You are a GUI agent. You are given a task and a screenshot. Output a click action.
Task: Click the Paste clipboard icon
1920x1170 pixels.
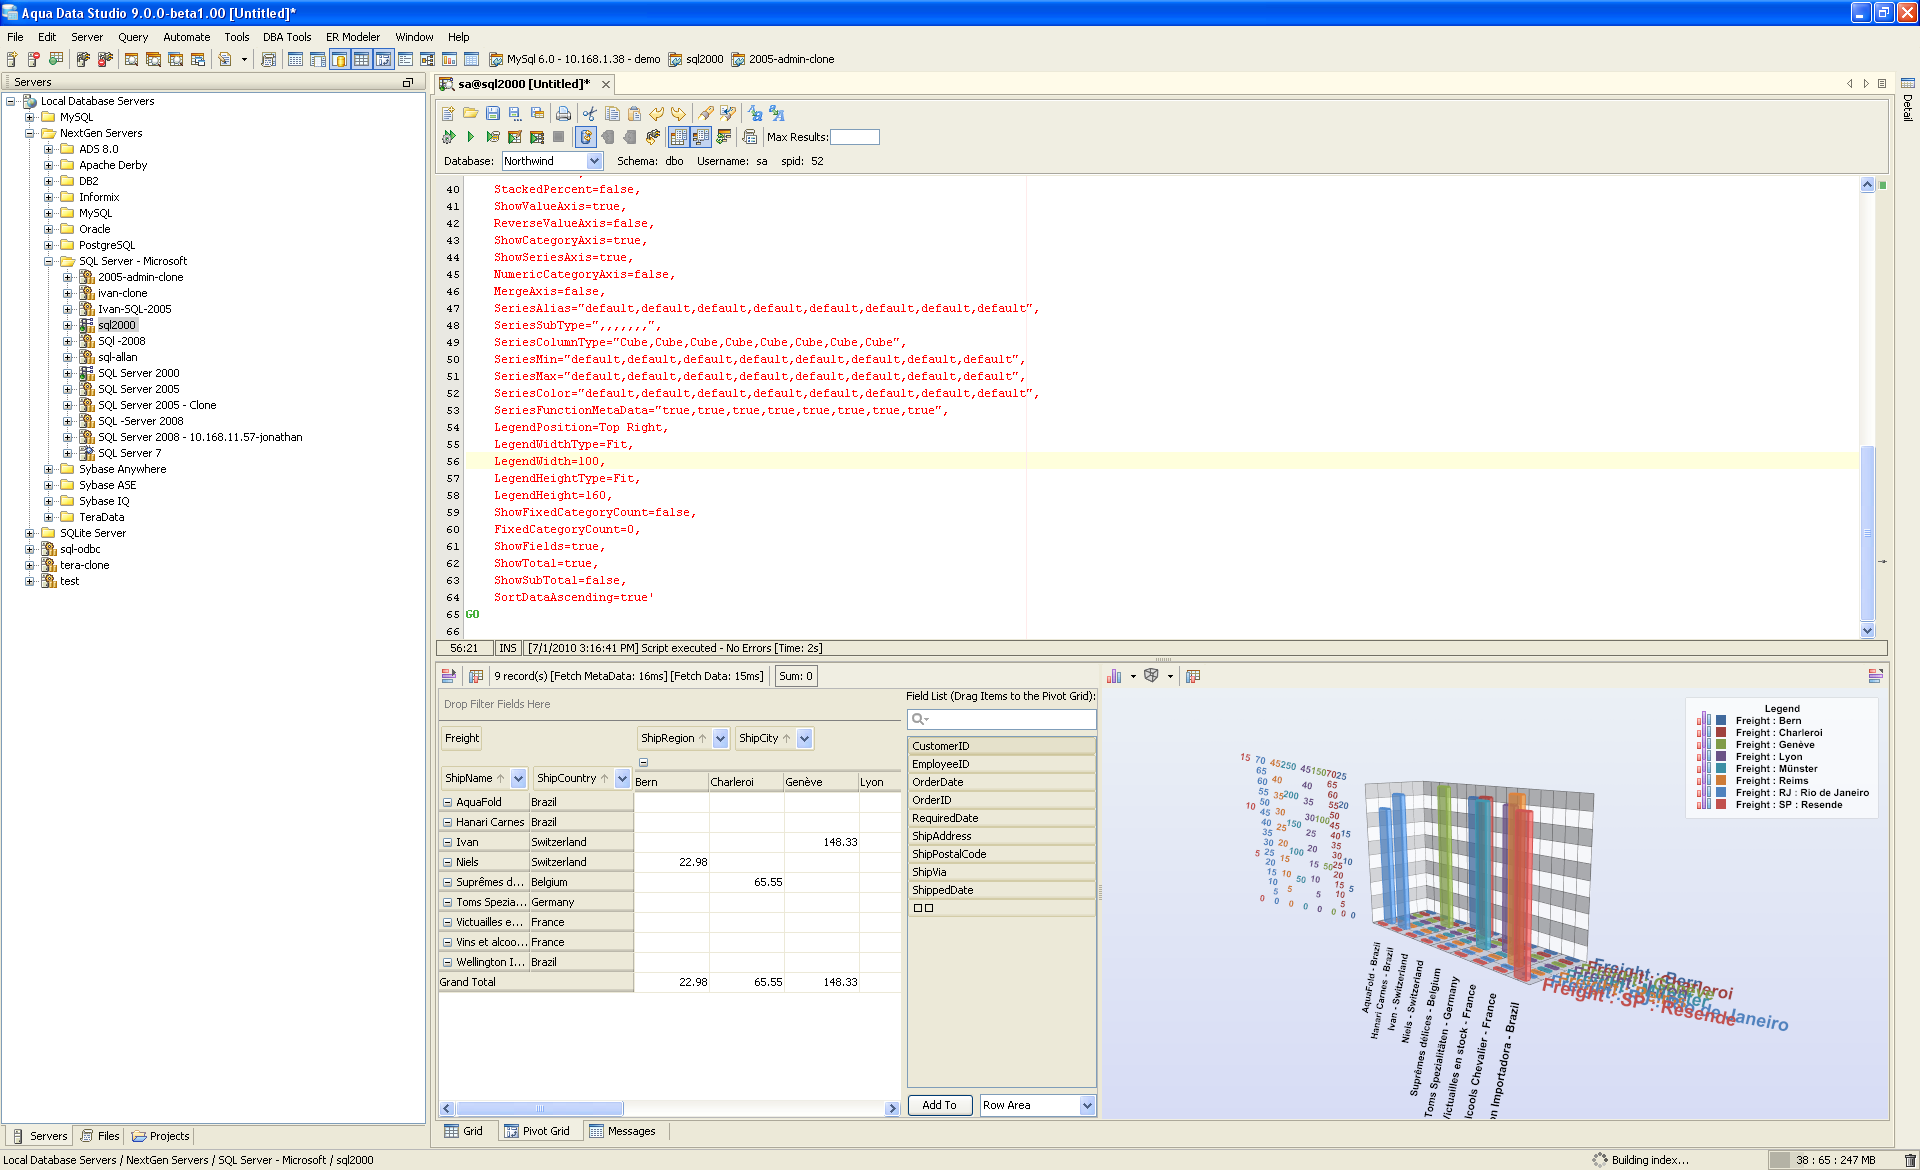coord(634,114)
